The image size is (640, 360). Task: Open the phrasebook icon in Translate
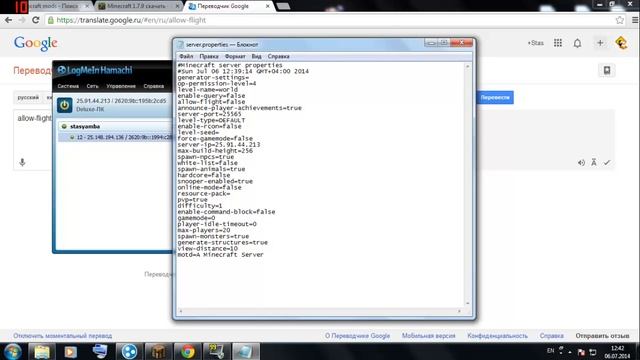607,70
